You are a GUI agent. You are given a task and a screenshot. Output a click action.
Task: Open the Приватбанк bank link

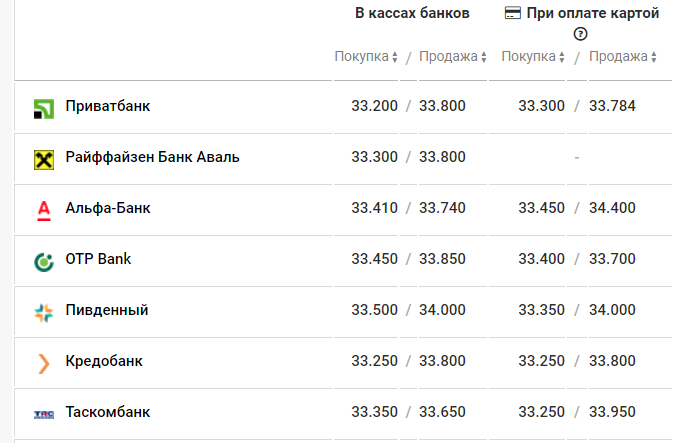[x=108, y=106]
